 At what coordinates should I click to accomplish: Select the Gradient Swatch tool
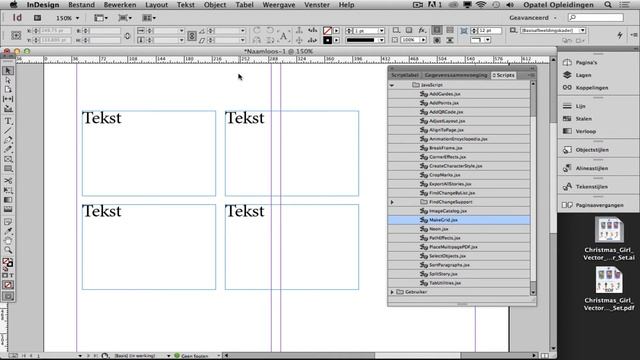(x=8, y=200)
